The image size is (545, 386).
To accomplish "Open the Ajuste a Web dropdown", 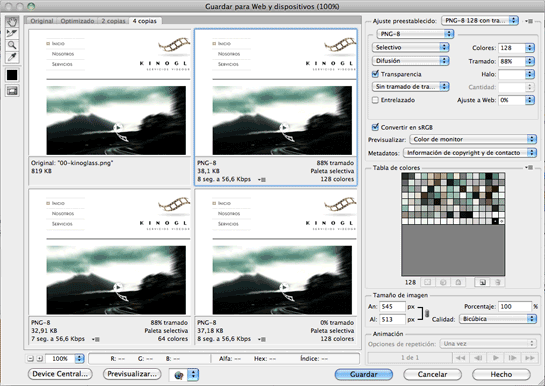I will (x=530, y=100).
